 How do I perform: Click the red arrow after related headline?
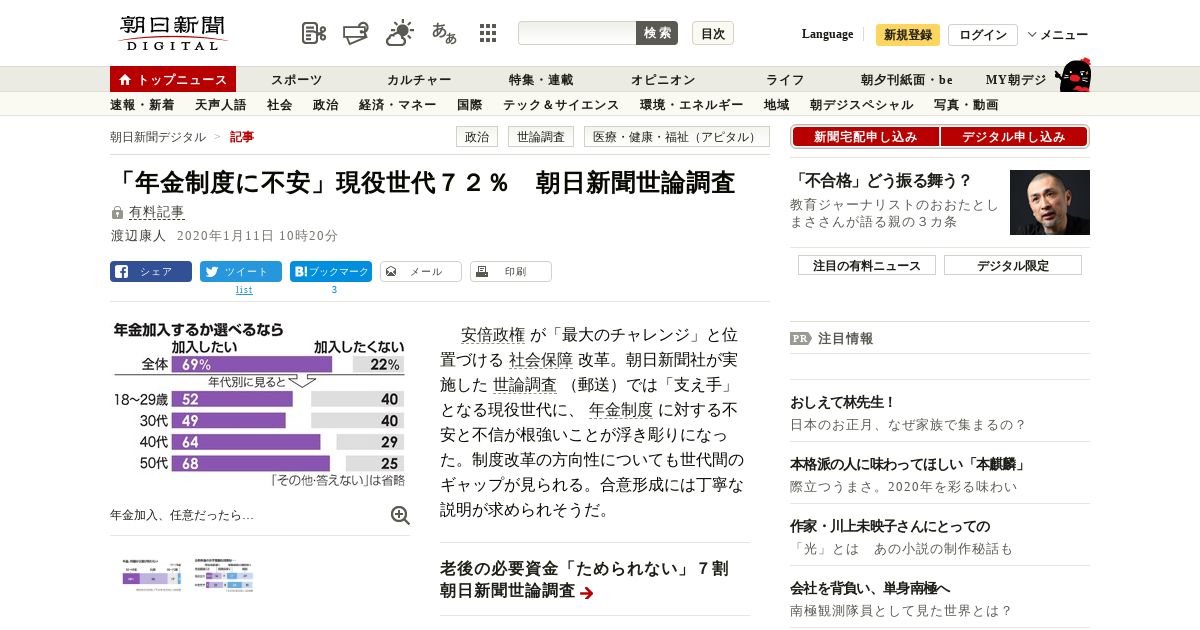[587, 593]
